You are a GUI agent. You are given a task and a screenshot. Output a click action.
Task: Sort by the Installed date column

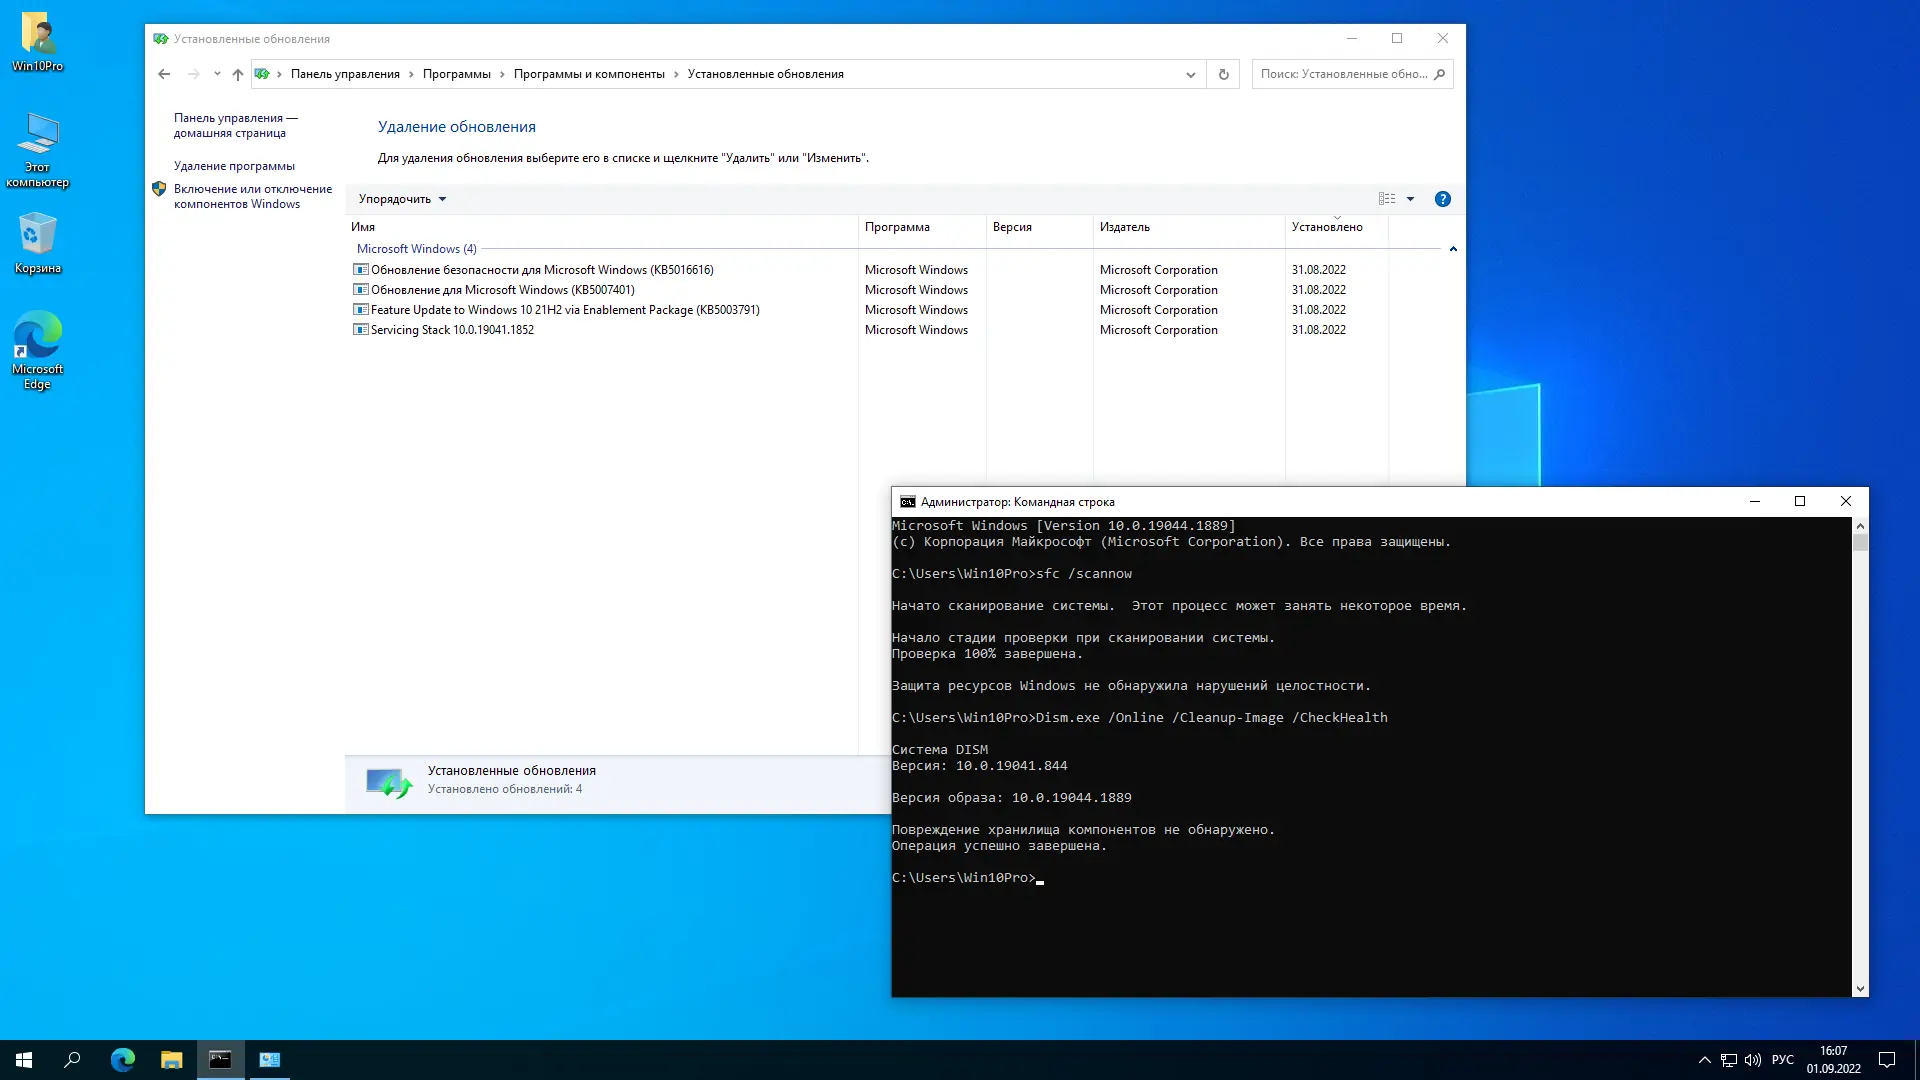coord(1326,227)
